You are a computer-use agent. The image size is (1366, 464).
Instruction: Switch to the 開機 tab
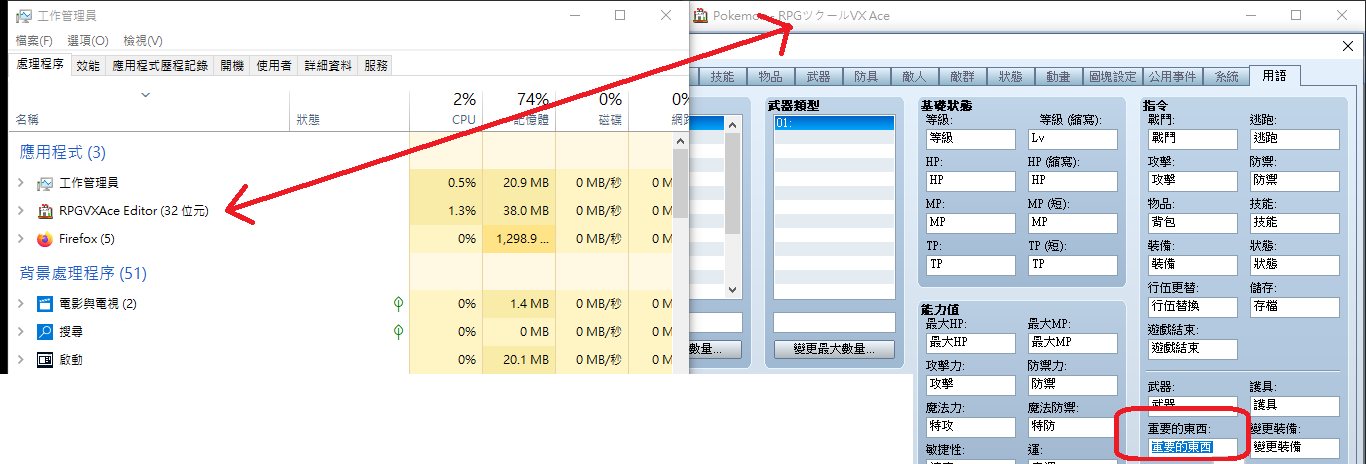(232, 66)
